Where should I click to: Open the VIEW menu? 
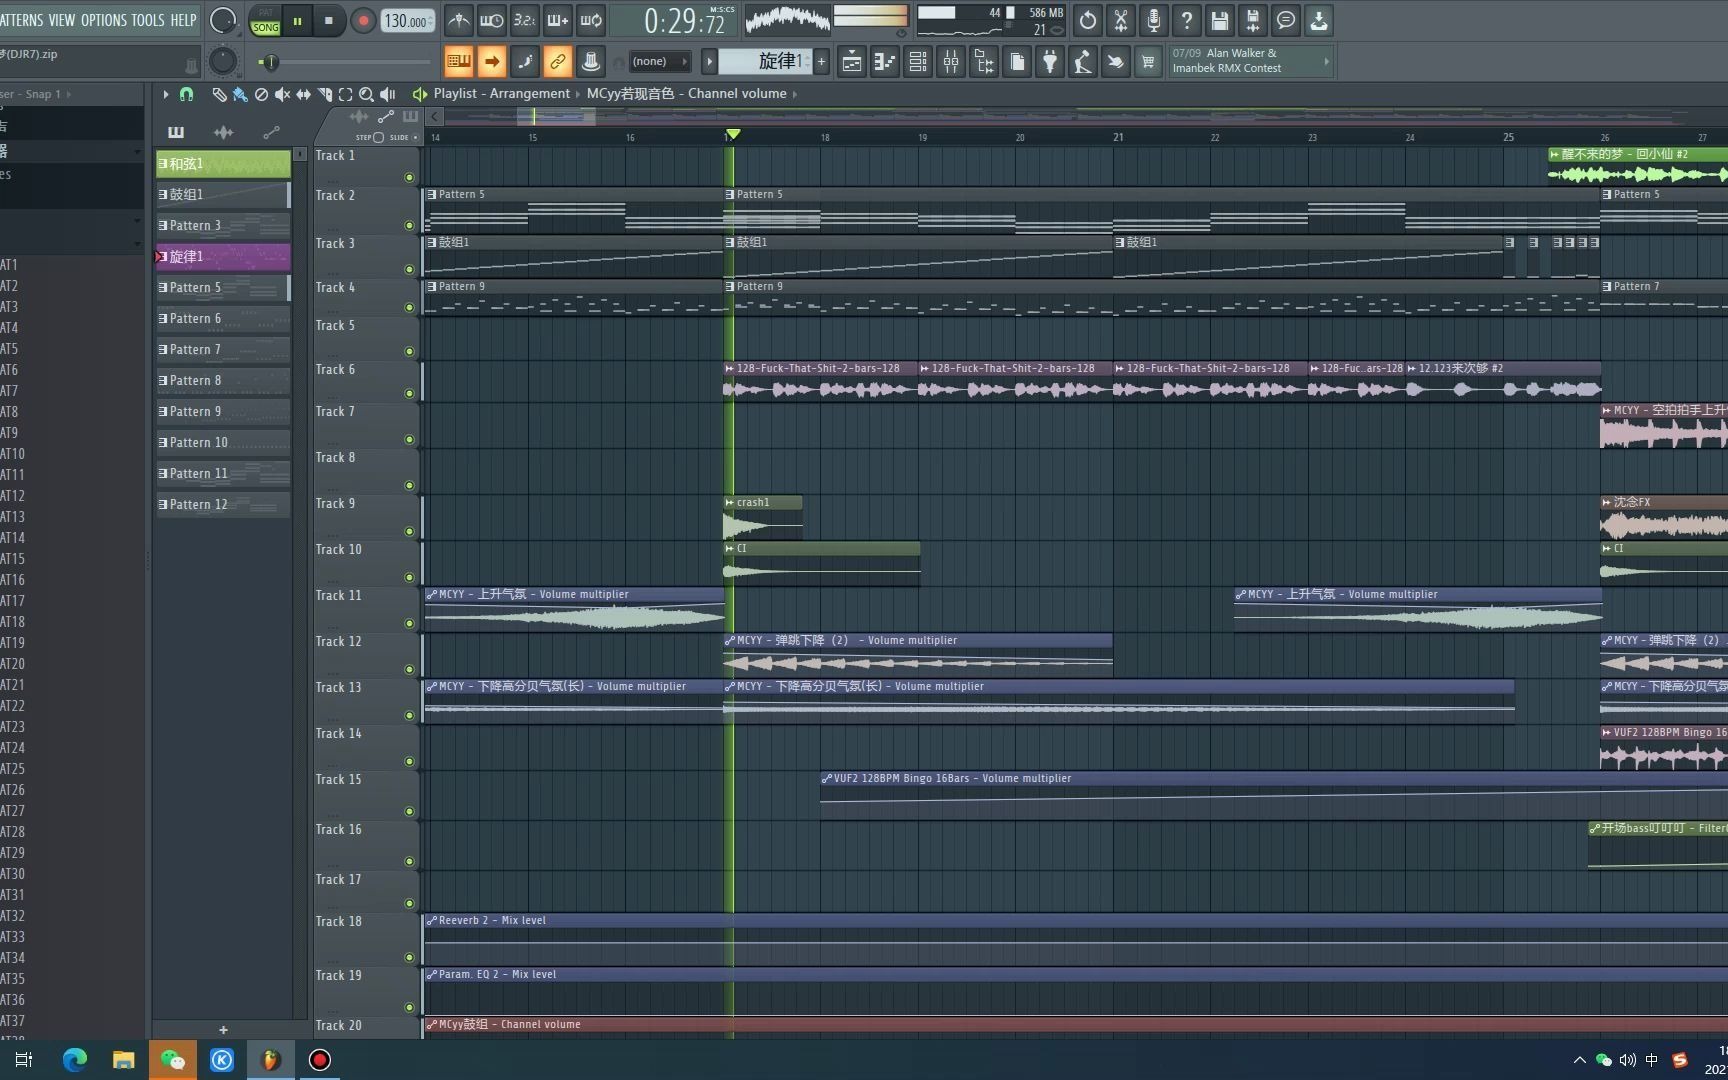61,20
